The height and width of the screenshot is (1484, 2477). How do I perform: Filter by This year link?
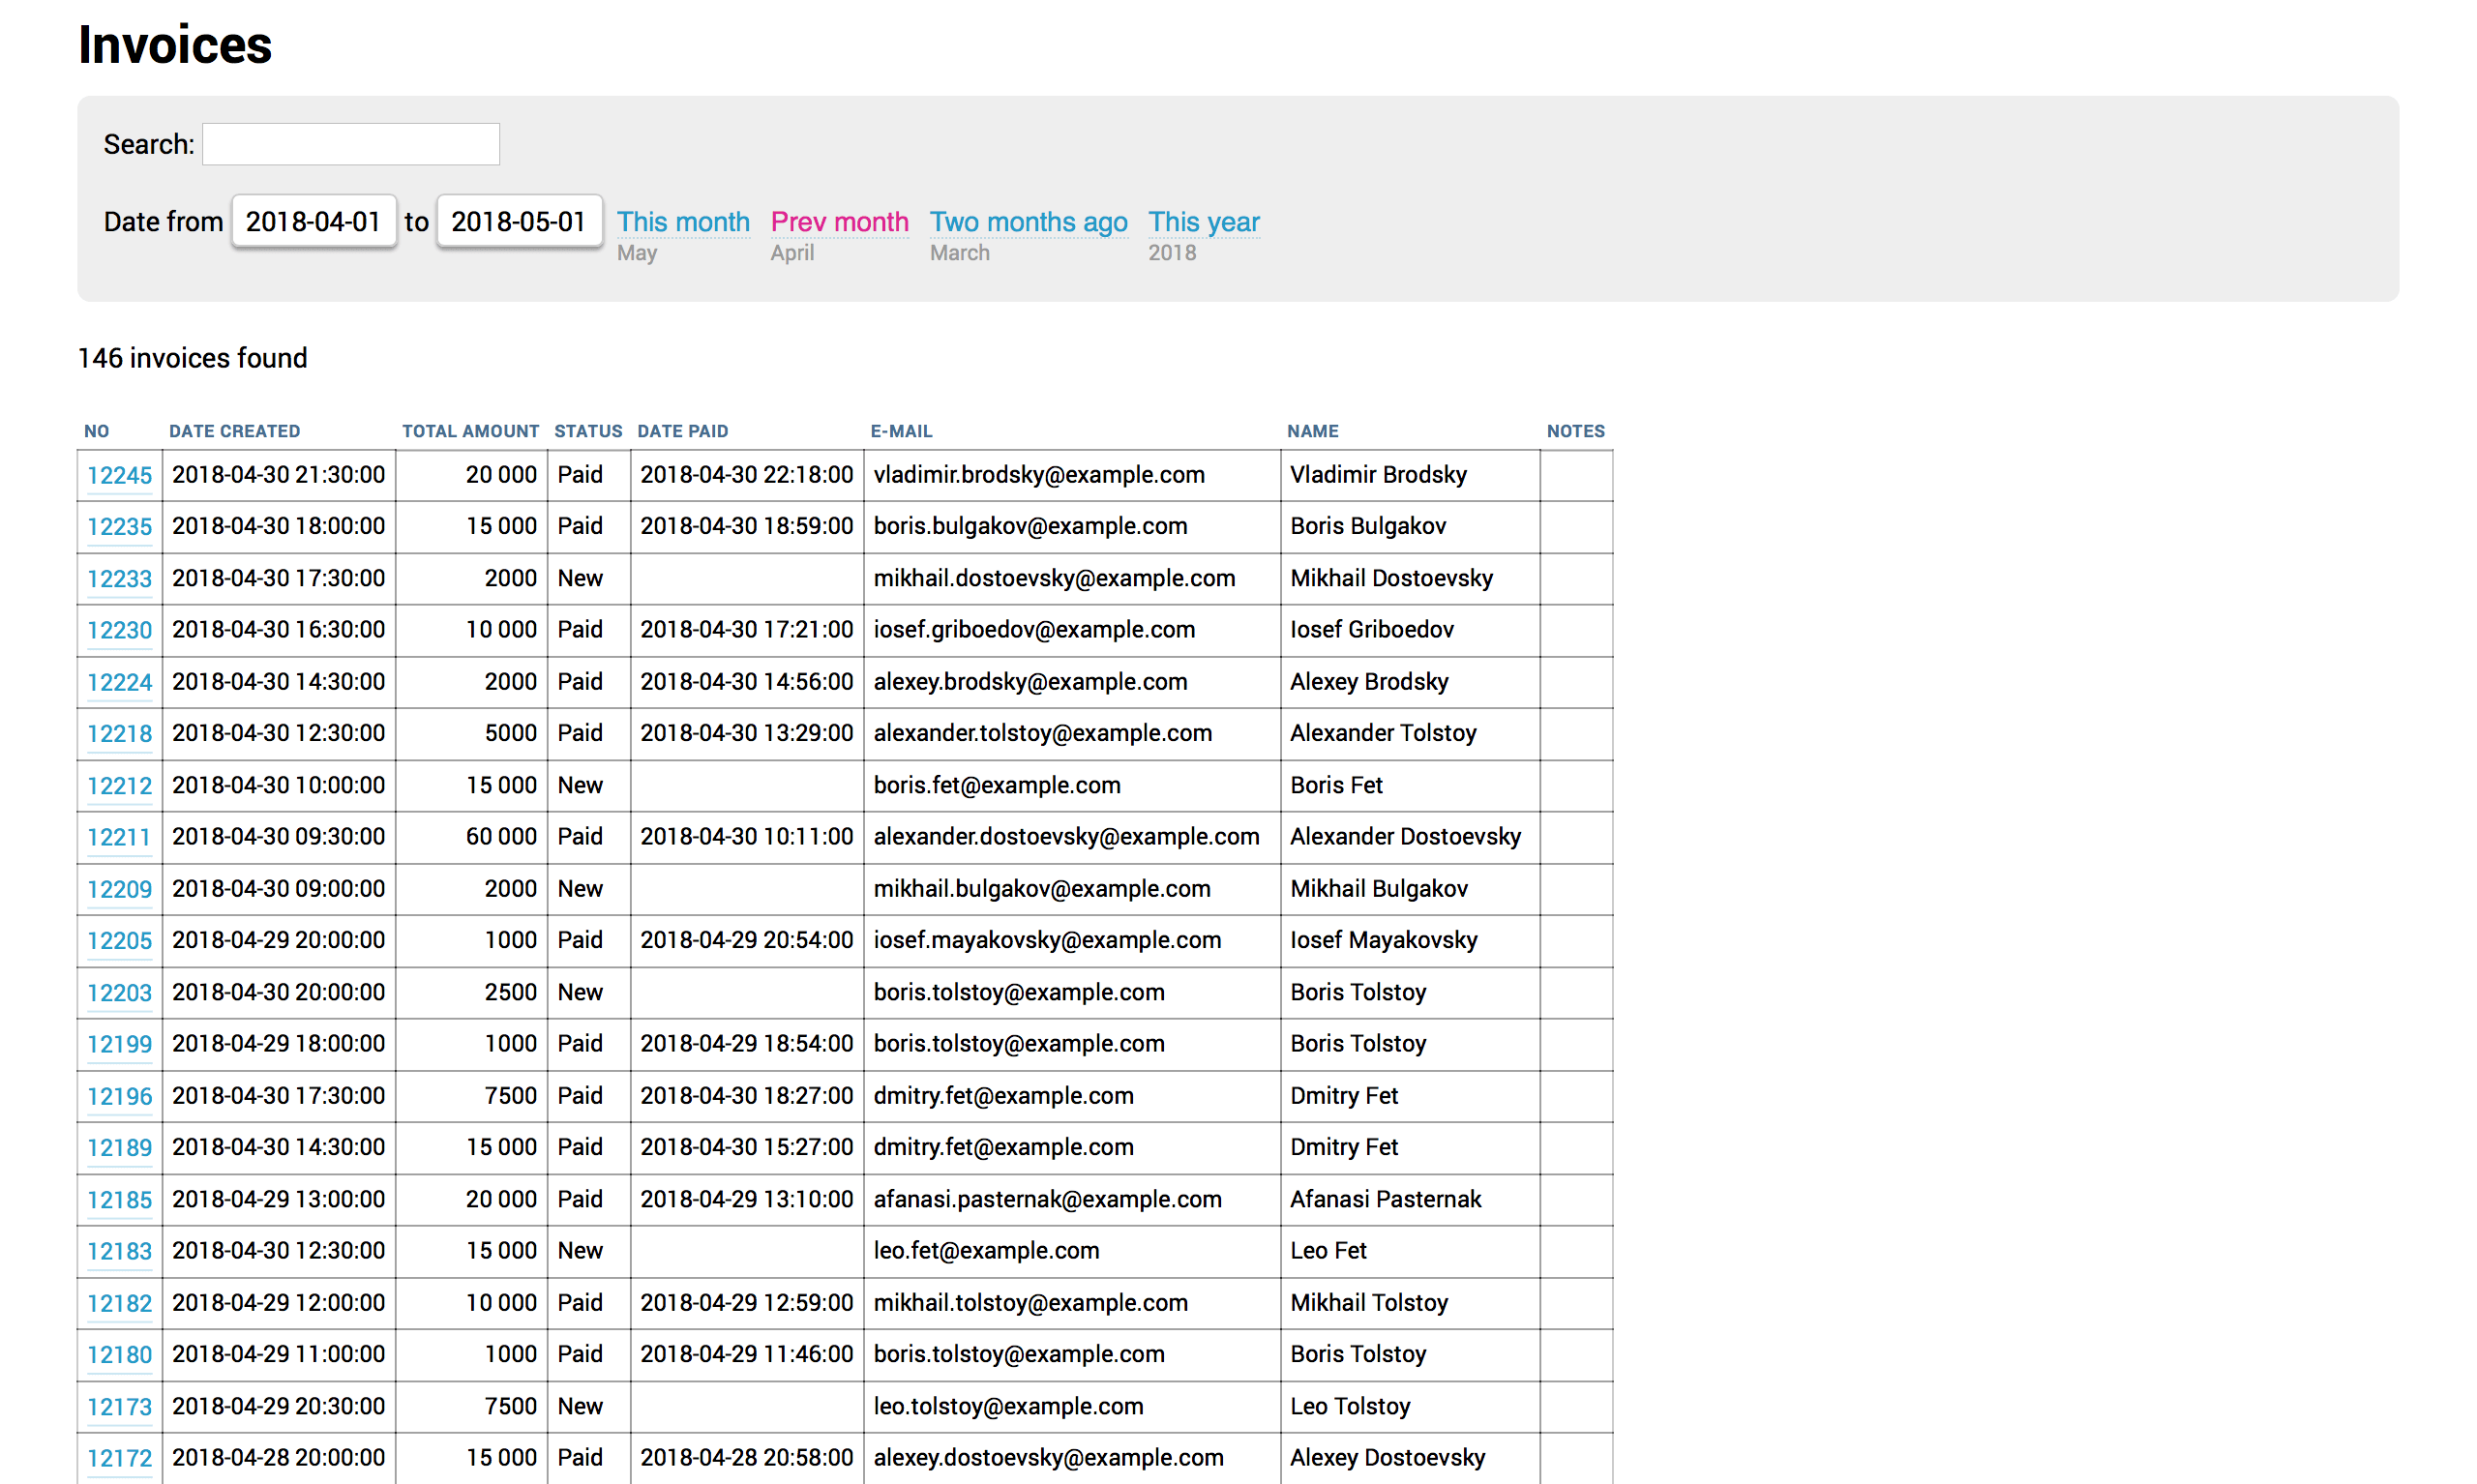pos(1203,221)
